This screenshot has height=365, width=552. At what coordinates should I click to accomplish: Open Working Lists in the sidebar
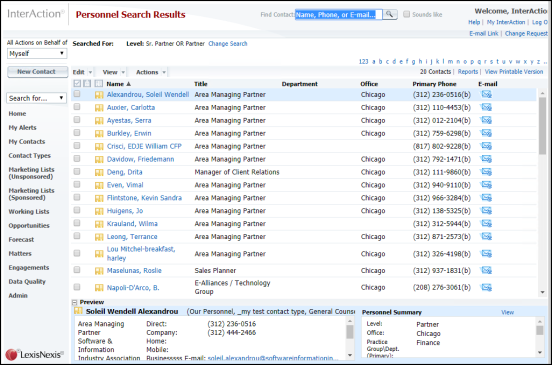[x=29, y=212]
